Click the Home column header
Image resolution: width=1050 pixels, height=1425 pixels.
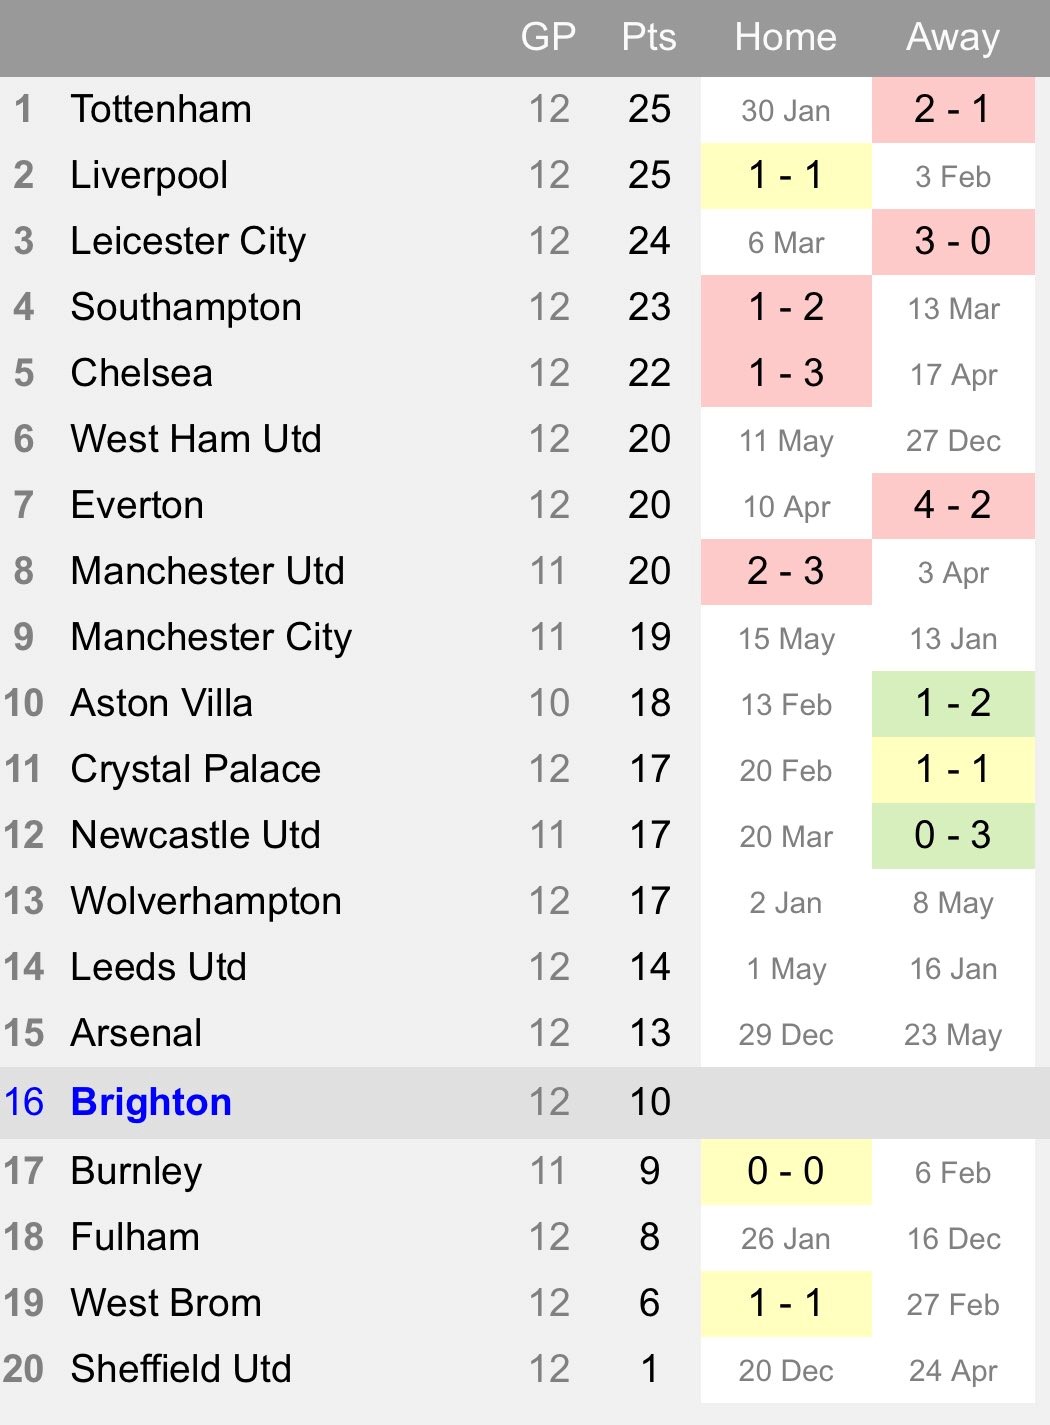[x=785, y=38]
